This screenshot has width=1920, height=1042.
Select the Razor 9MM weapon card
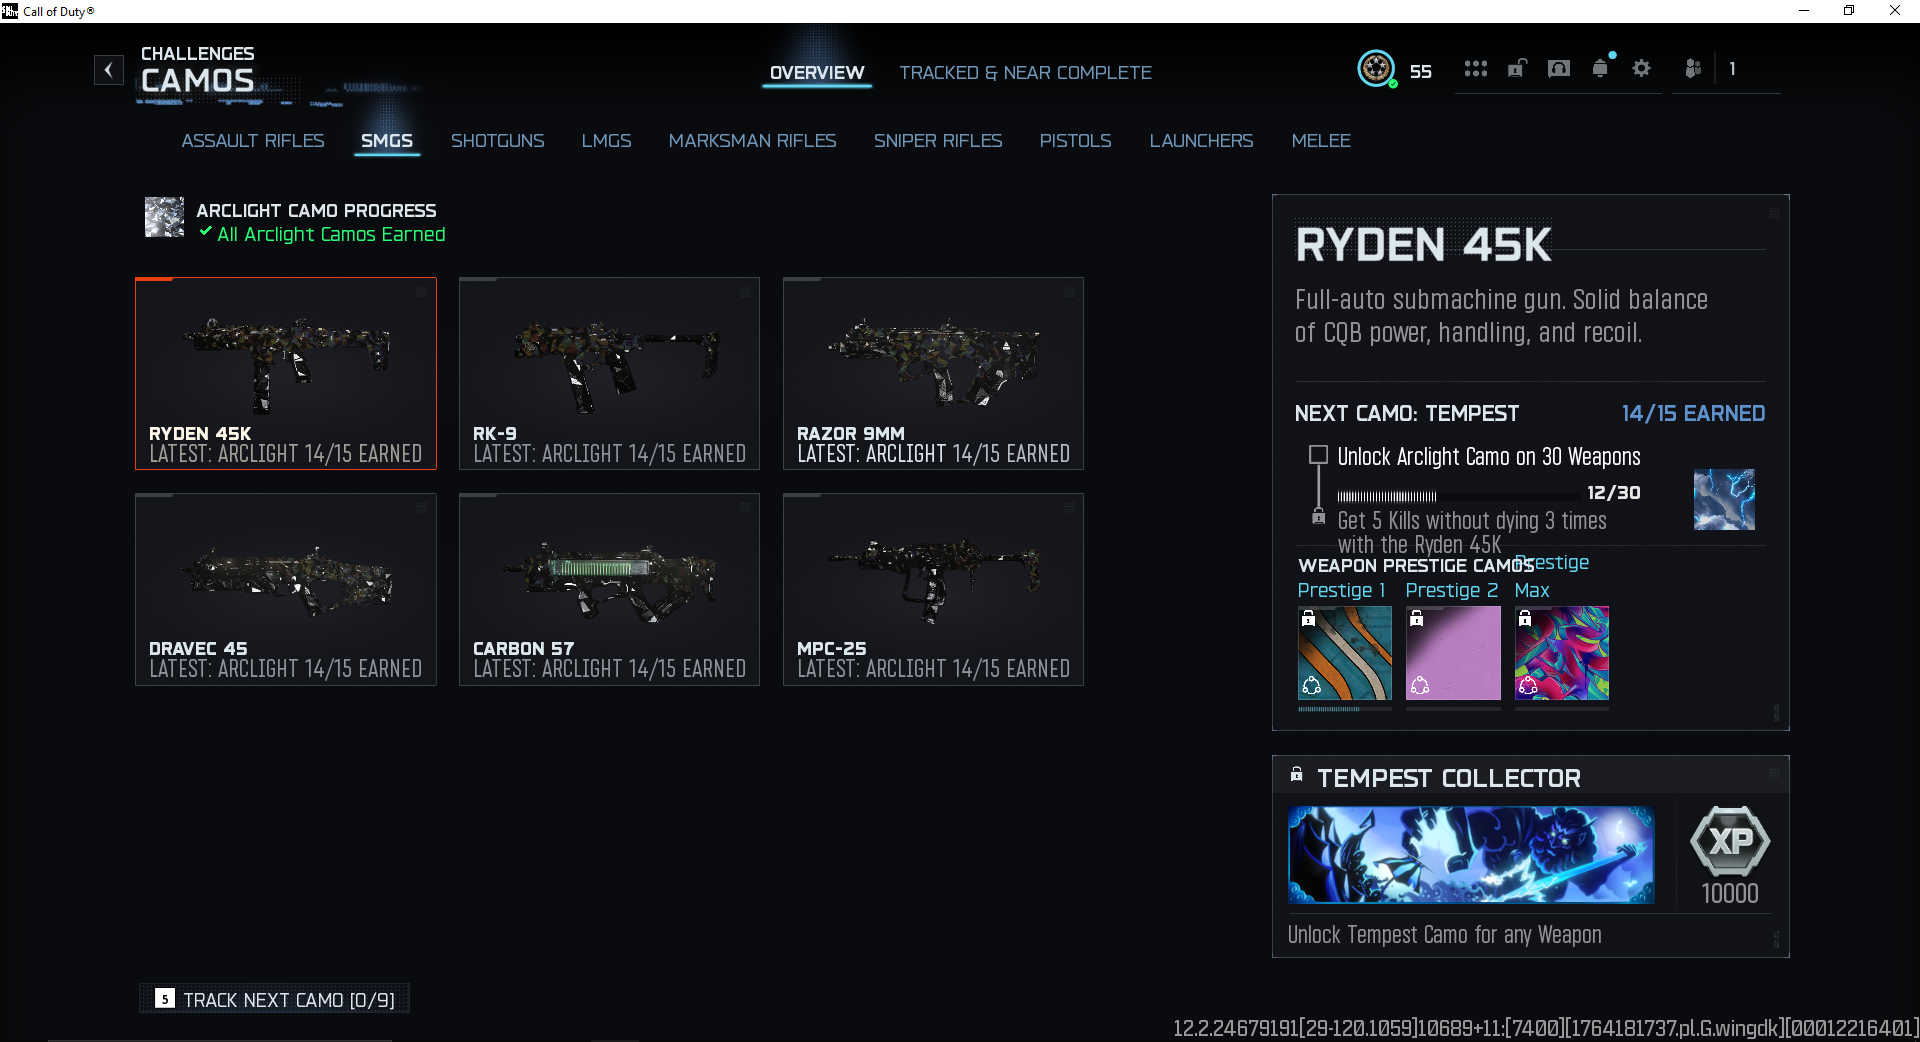(933, 373)
